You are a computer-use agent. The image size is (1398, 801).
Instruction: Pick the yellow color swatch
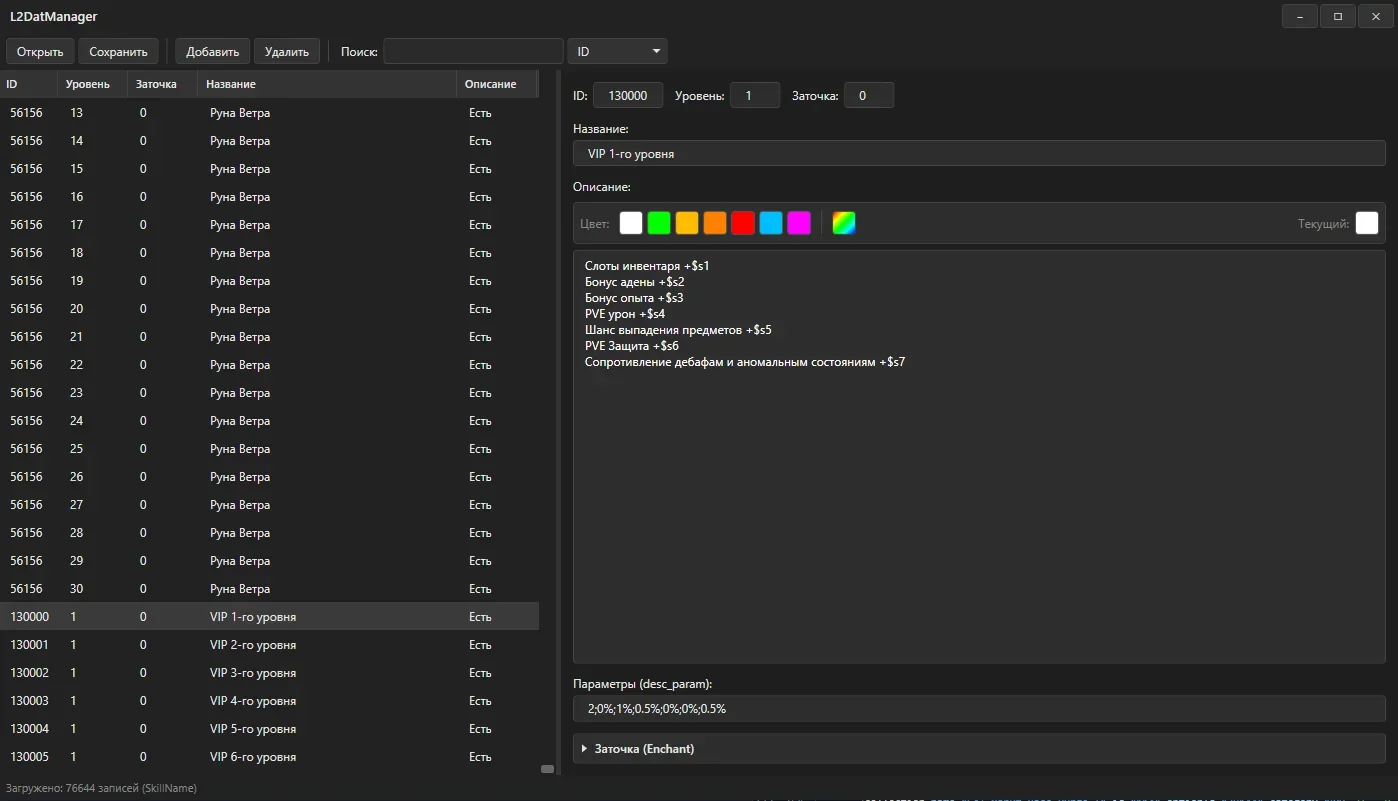tap(687, 223)
